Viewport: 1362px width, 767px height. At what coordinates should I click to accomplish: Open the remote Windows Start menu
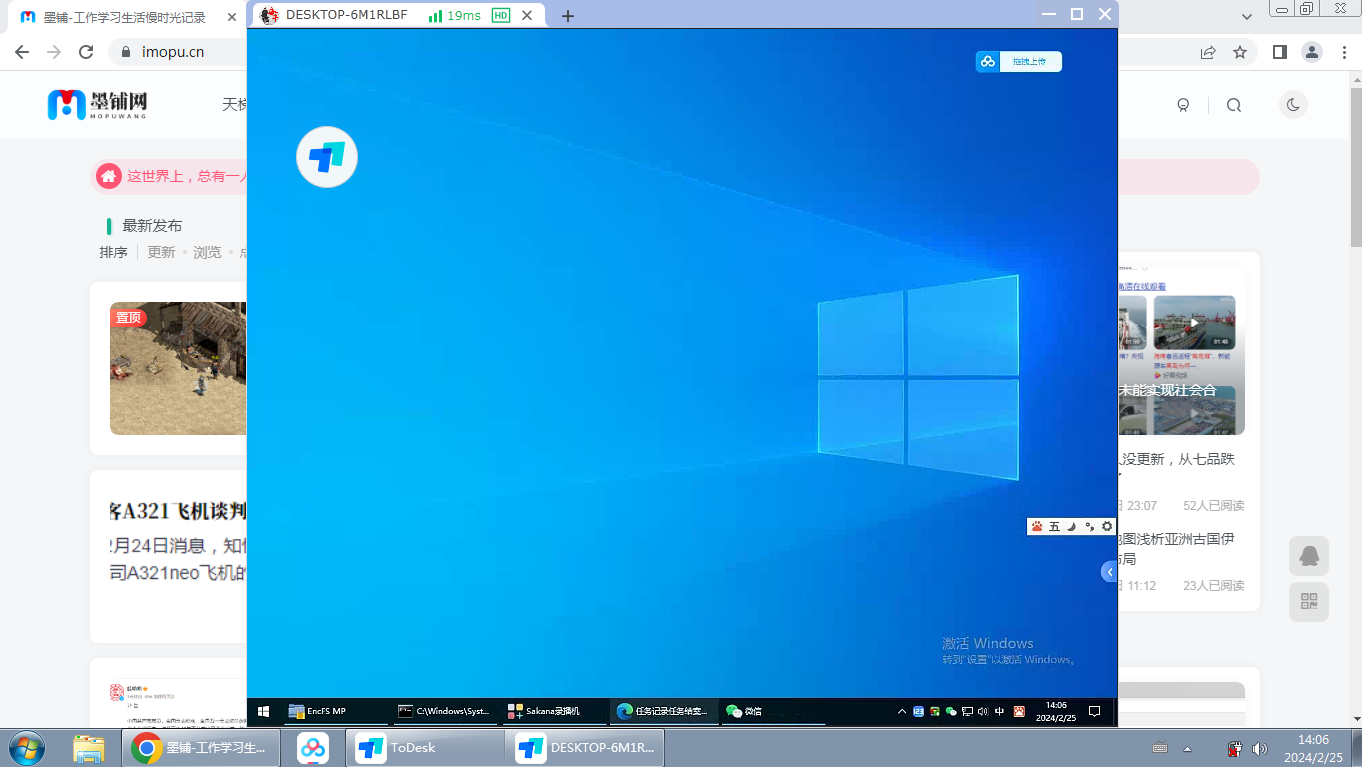pos(264,711)
